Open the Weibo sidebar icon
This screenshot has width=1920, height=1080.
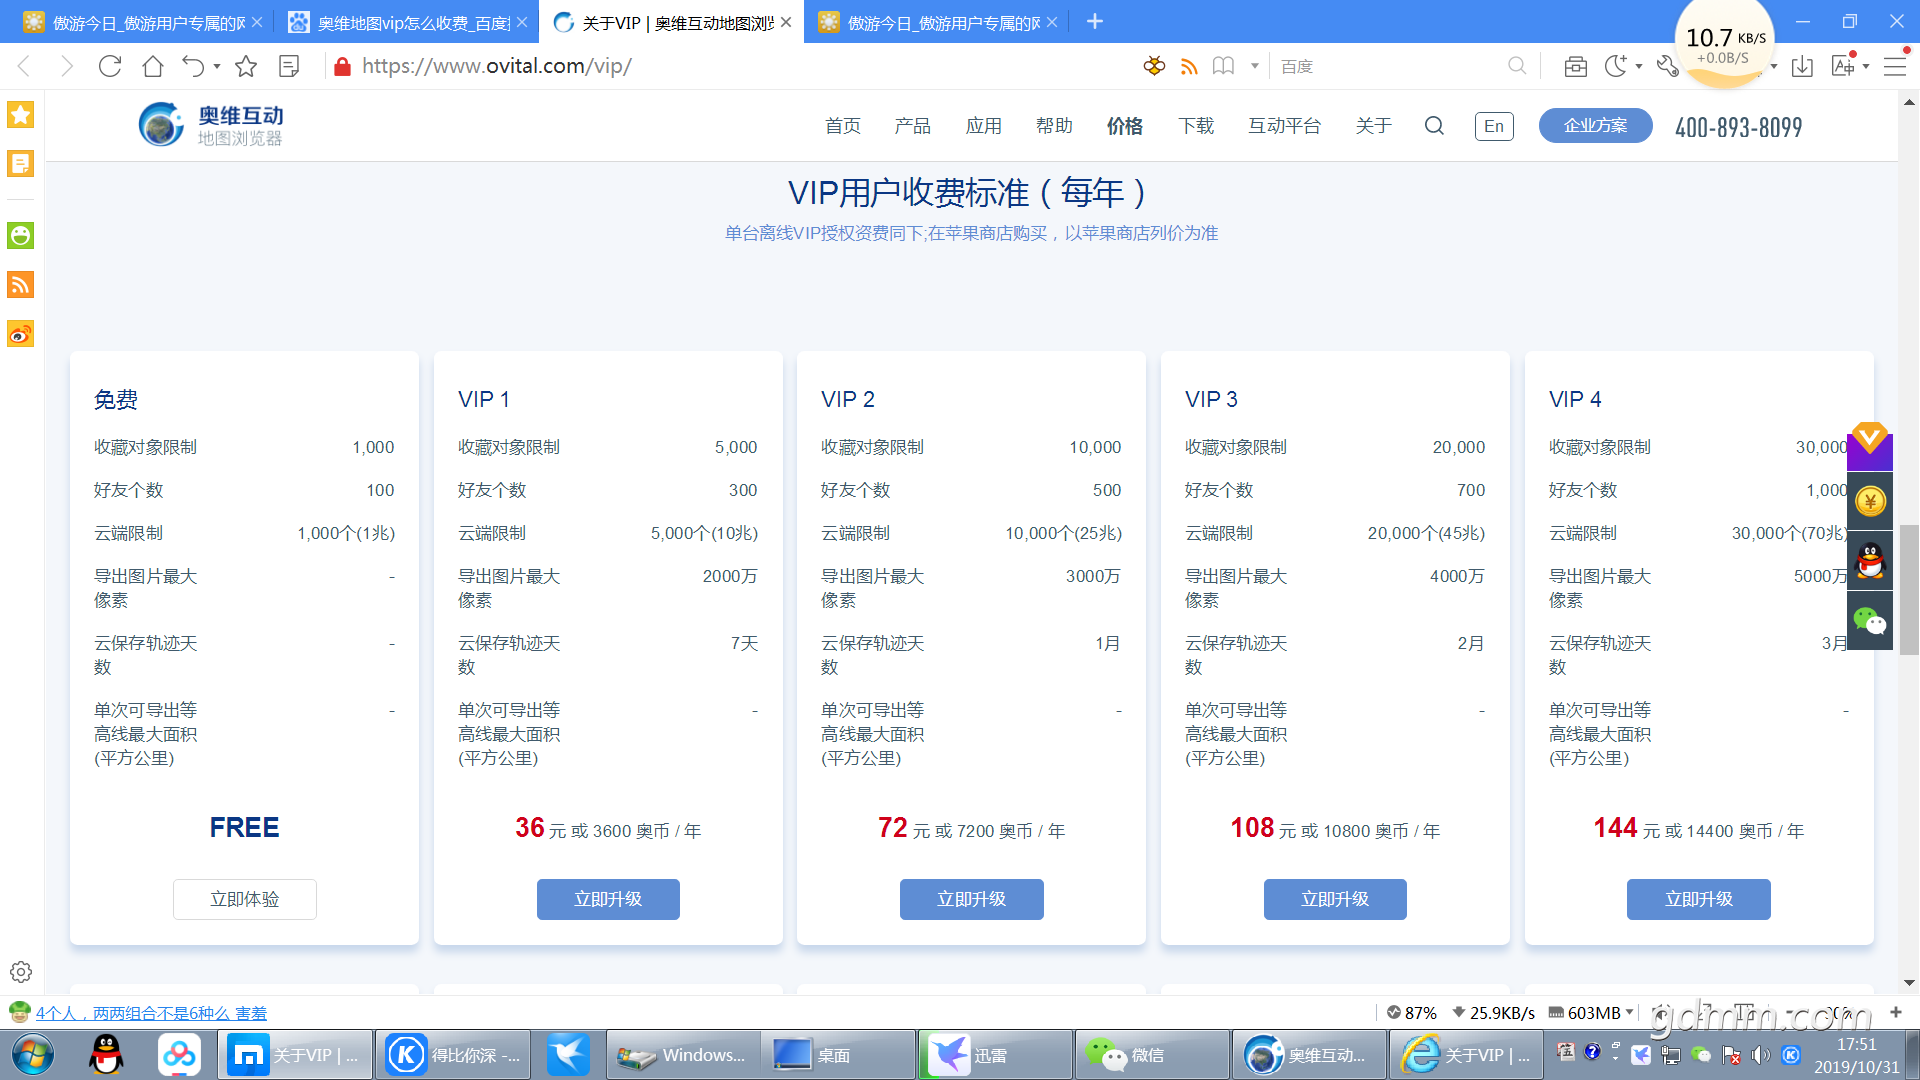[x=21, y=334]
